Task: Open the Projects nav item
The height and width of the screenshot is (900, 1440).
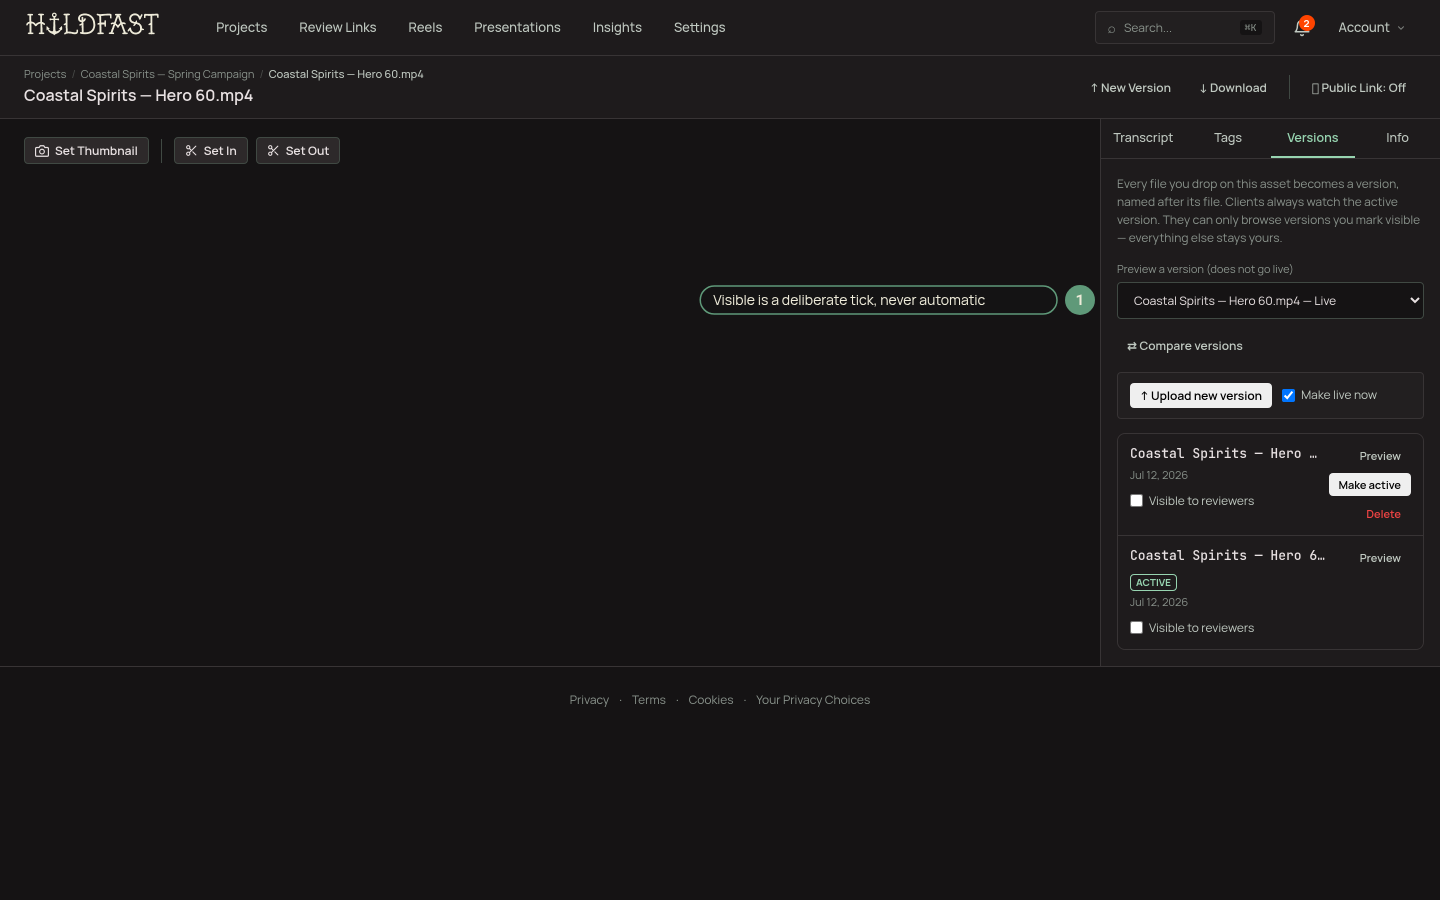Action: coord(241,28)
